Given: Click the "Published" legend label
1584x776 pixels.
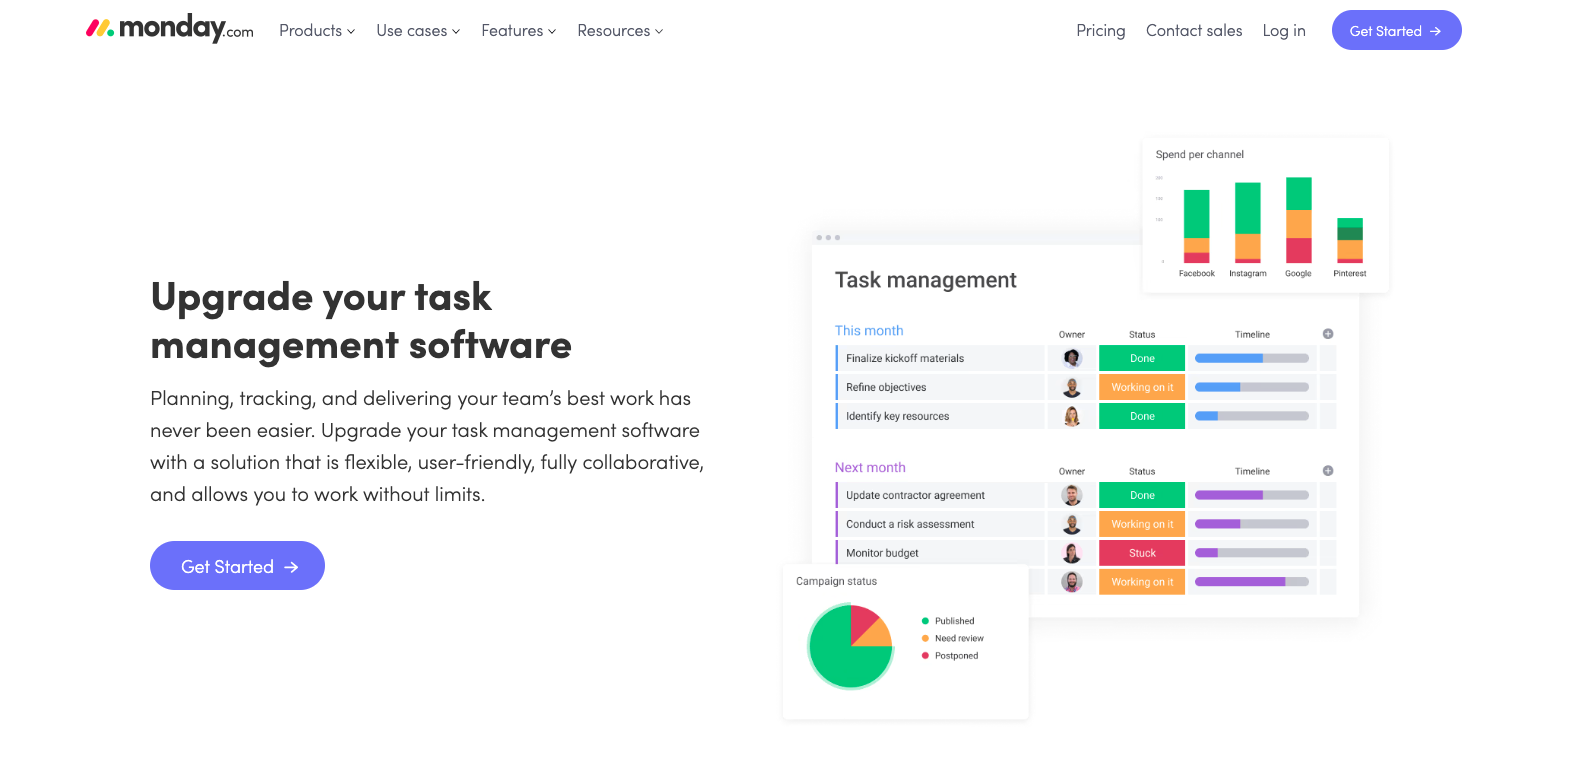Looking at the screenshot, I should pyautogui.click(x=954, y=621).
